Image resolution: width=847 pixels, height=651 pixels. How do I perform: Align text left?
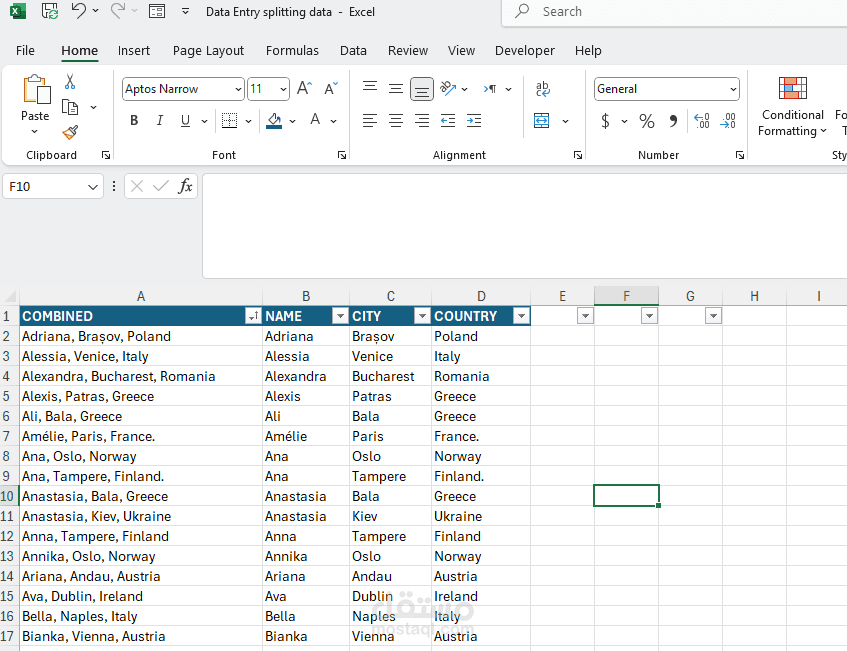(x=370, y=120)
